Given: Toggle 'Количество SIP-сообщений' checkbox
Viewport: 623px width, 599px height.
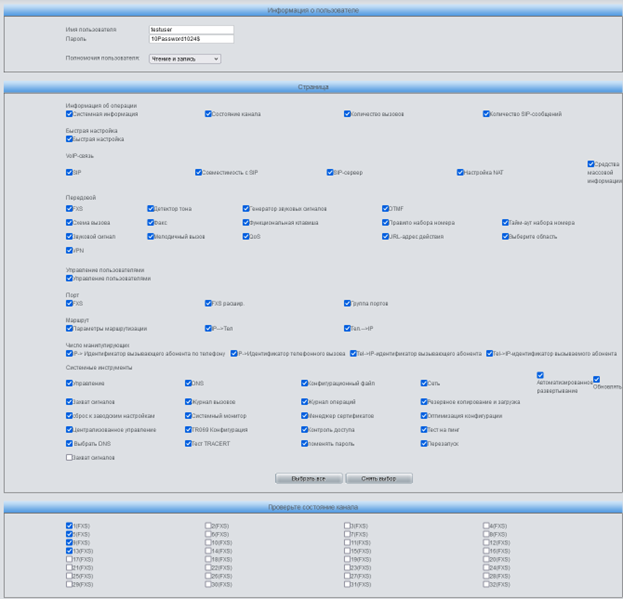Looking at the screenshot, I should [x=486, y=114].
